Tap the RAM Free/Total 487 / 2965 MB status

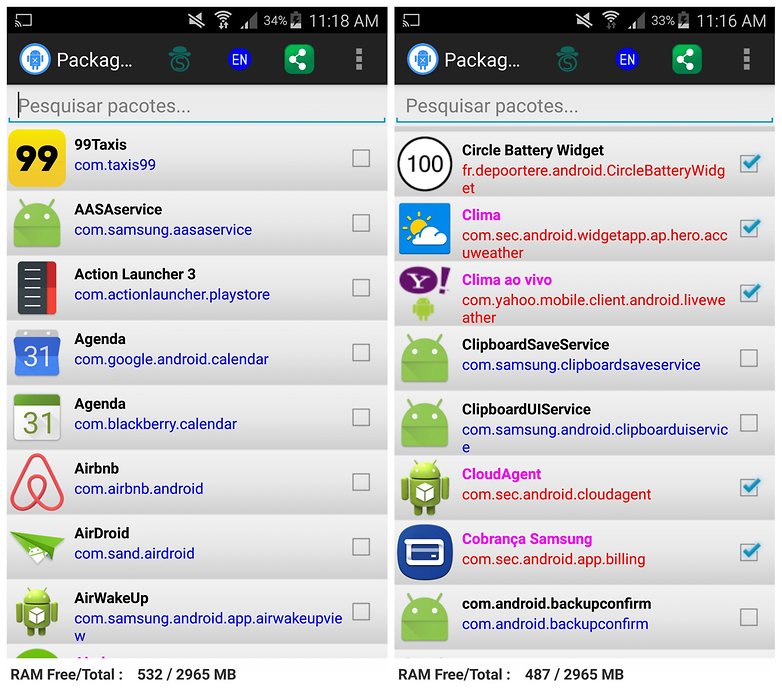[x=511, y=675]
